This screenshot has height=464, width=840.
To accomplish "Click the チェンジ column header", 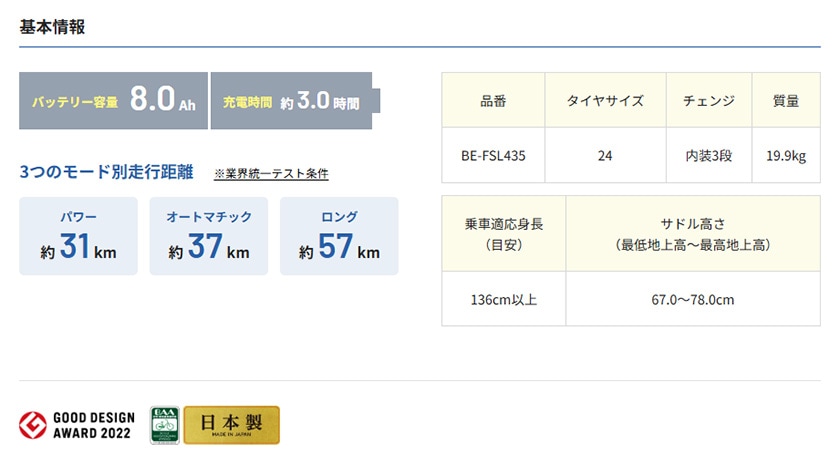I will pyautogui.click(x=709, y=100).
